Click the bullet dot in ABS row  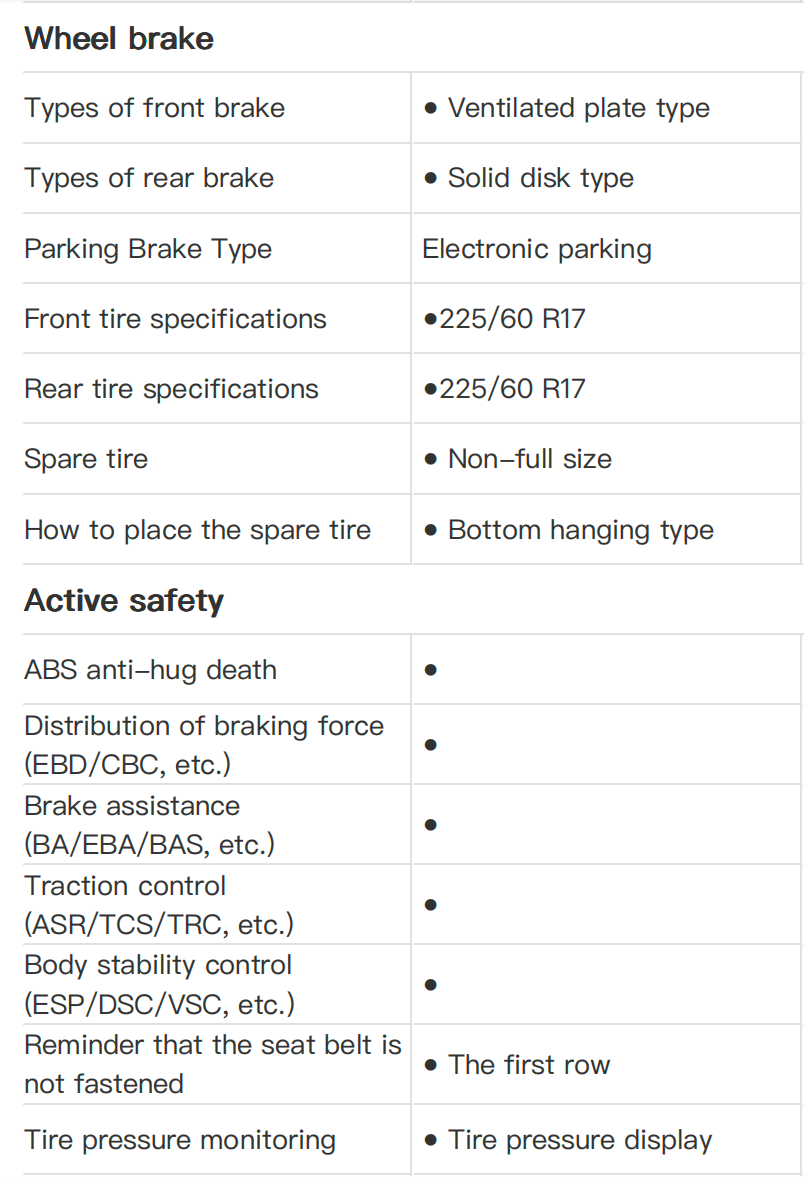point(431,669)
